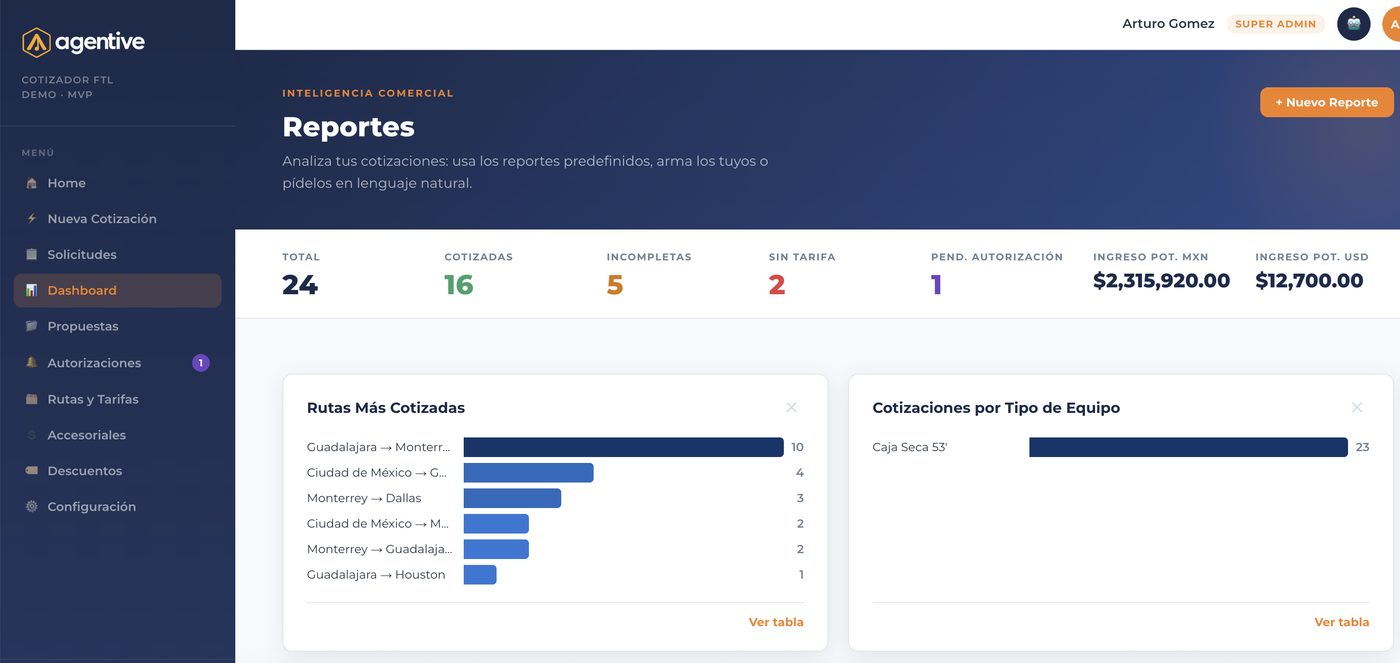
Task: Open the orange user avatar in header
Action: tap(1391, 24)
